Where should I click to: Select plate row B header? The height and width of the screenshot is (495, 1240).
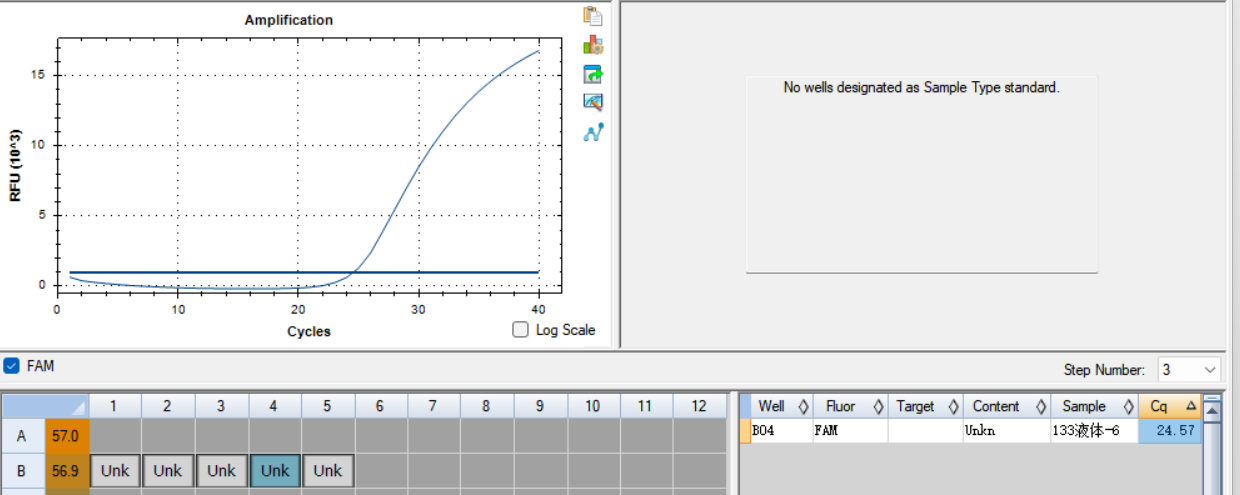click(x=23, y=471)
